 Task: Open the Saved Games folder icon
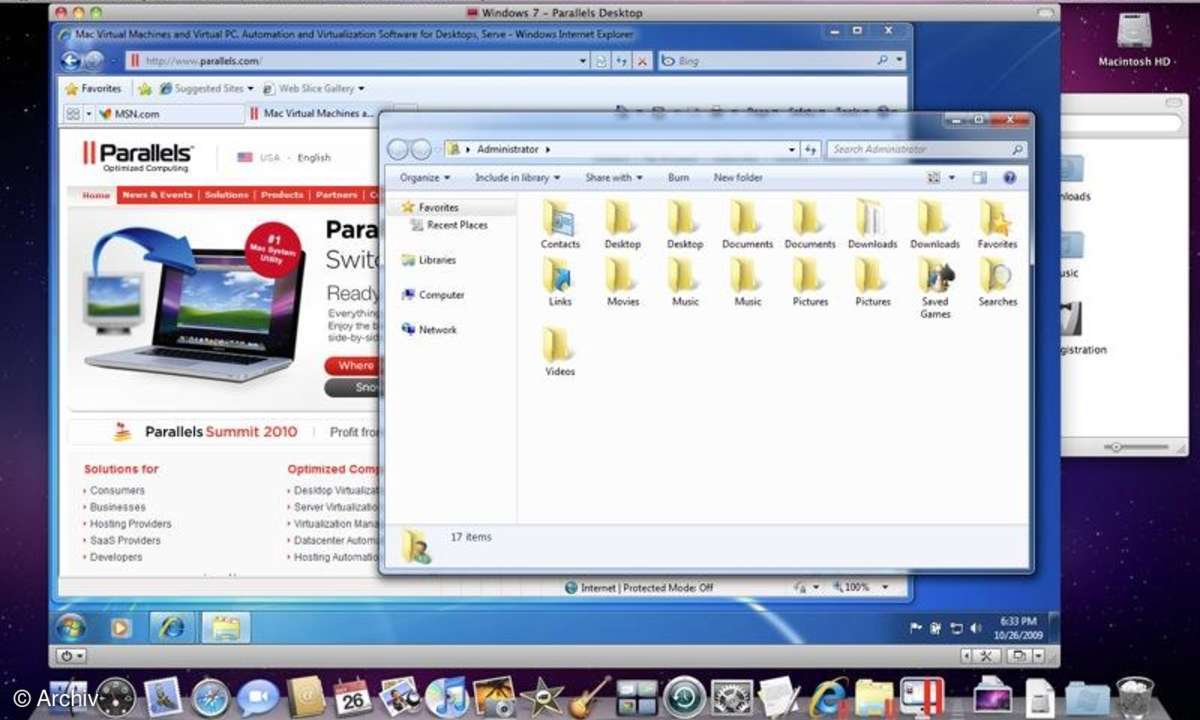935,276
